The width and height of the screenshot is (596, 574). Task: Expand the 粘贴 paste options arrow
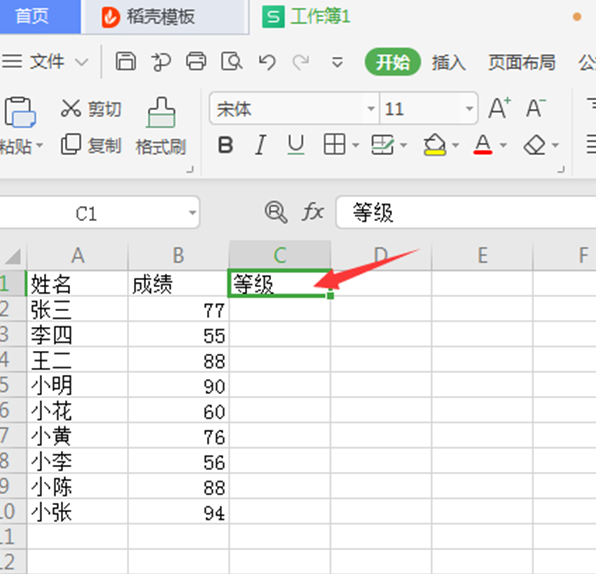[40, 146]
